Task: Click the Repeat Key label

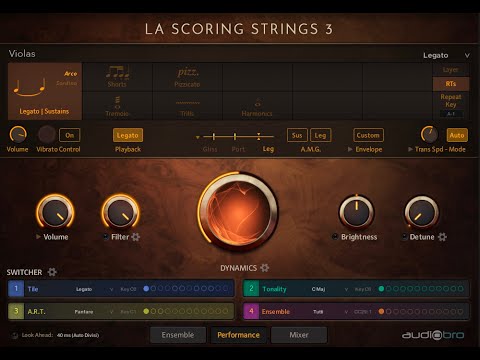Action: tap(451, 100)
